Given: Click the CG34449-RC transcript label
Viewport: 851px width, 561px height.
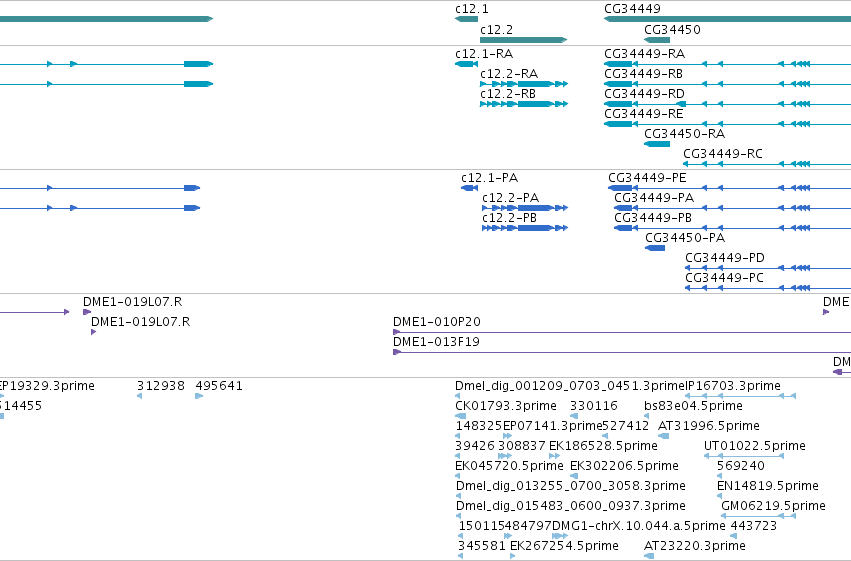Looking at the screenshot, I should (x=722, y=154).
